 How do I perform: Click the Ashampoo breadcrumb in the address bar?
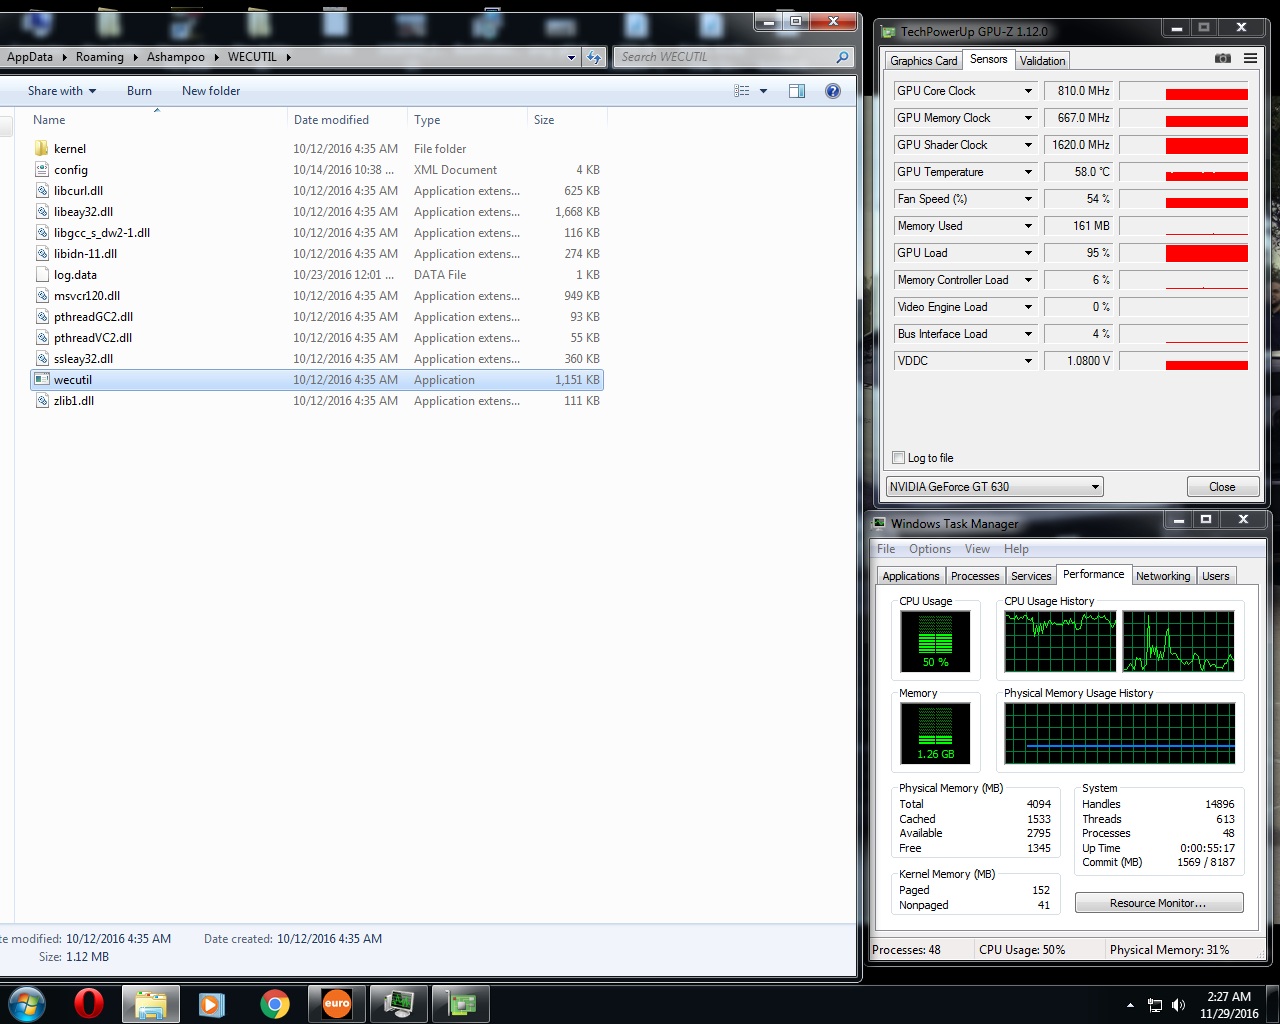click(x=176, y=57)
